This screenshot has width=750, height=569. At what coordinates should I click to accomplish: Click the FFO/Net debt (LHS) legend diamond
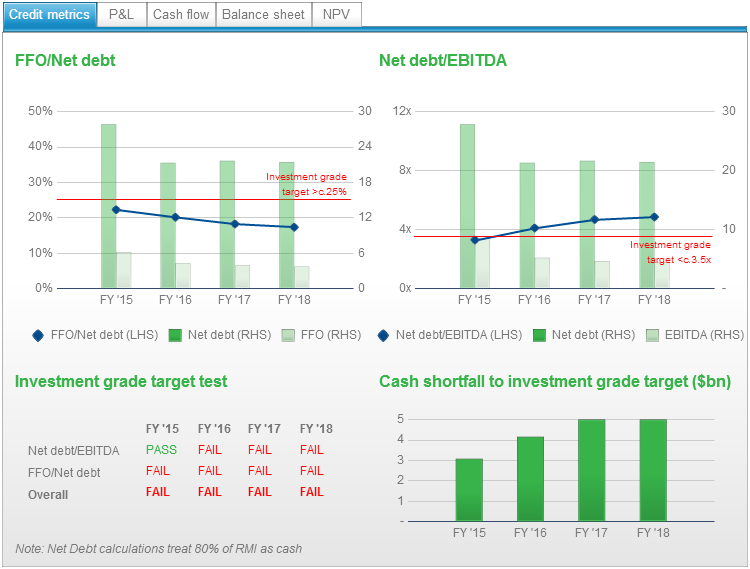point(38,336)
